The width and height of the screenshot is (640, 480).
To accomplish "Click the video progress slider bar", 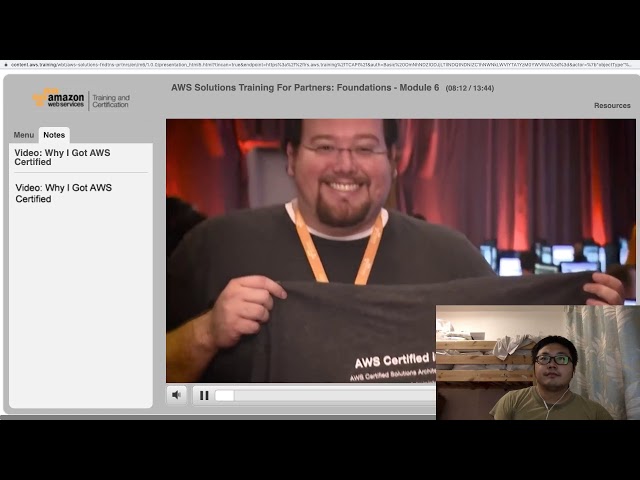I will (x=325, y=395).
